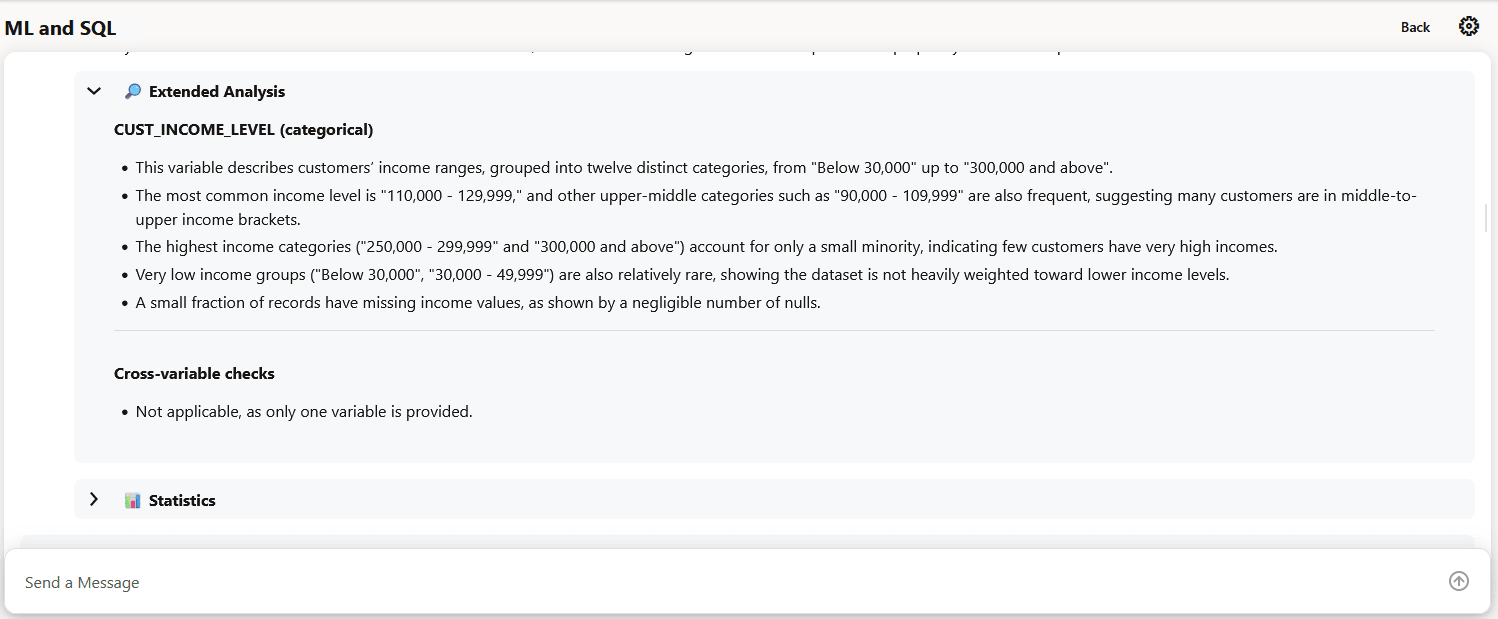Screen dimensions: 1498x619
Task: Click the bar chart icon beside Statistics
Action: tap(133, 500)
